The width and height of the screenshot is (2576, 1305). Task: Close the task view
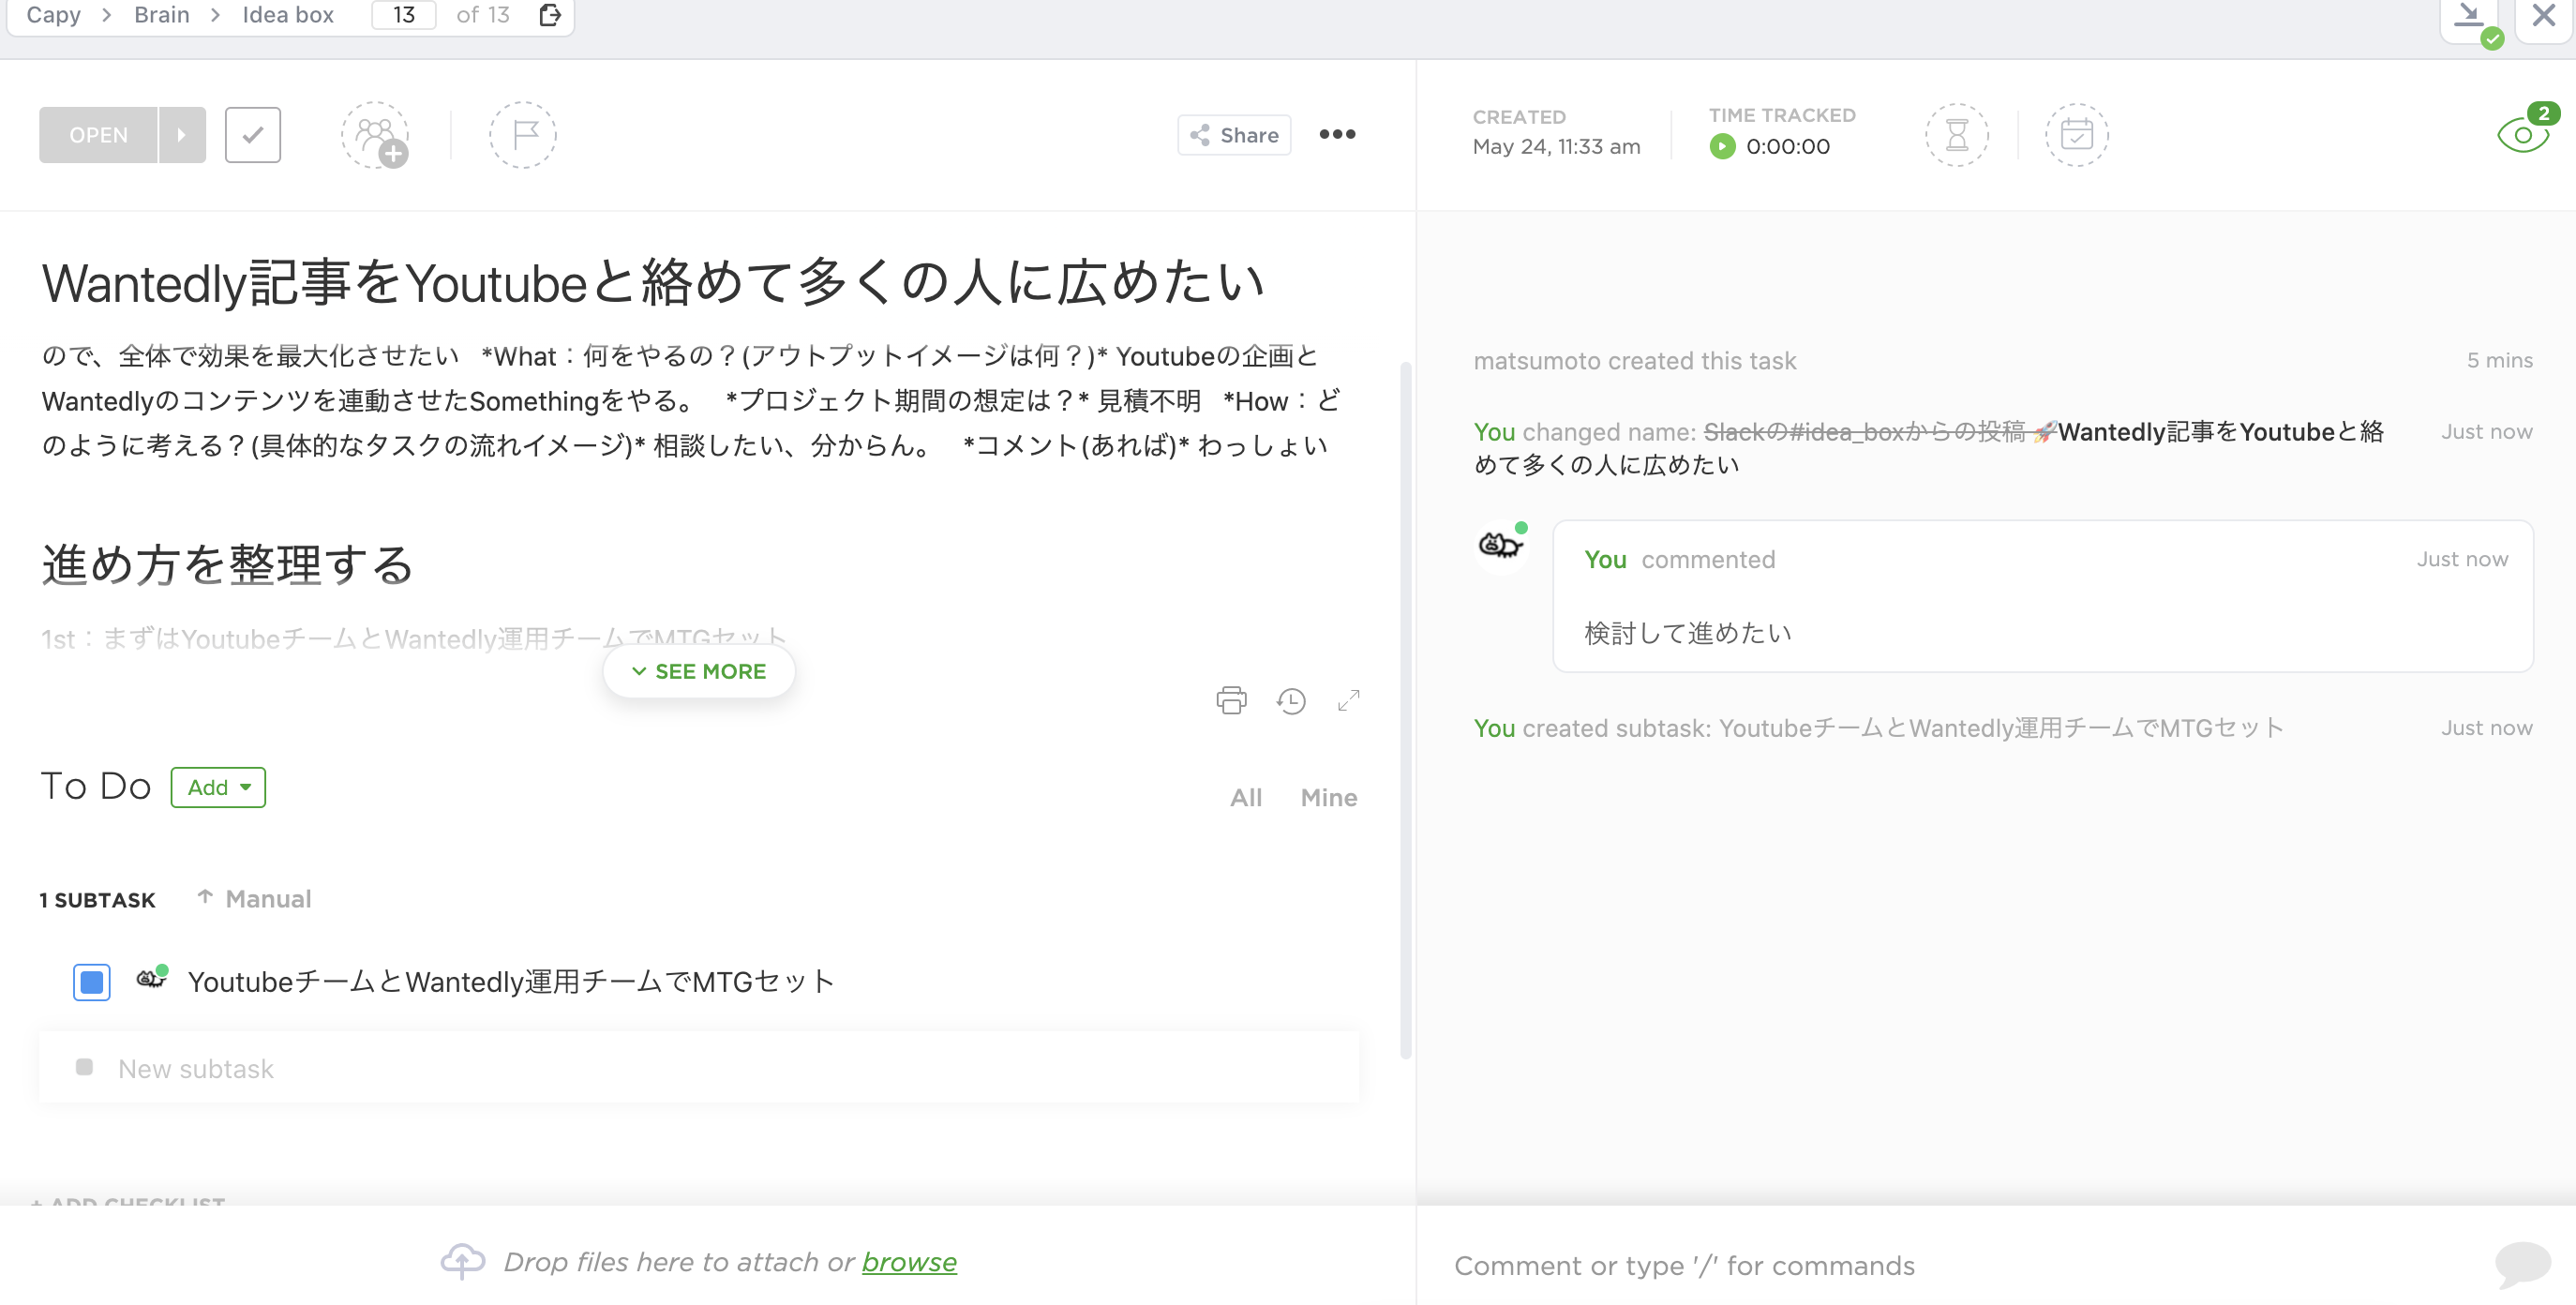(x=2544, y=16)
